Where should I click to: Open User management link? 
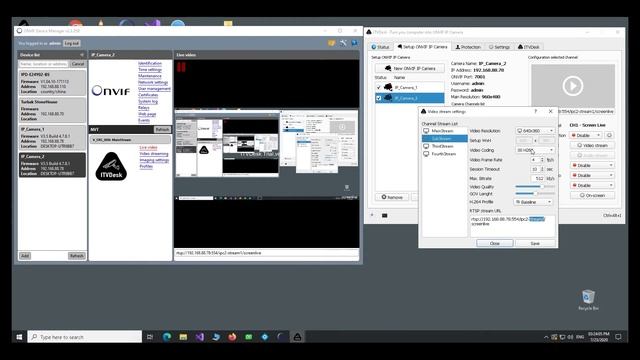coord(154,89)
